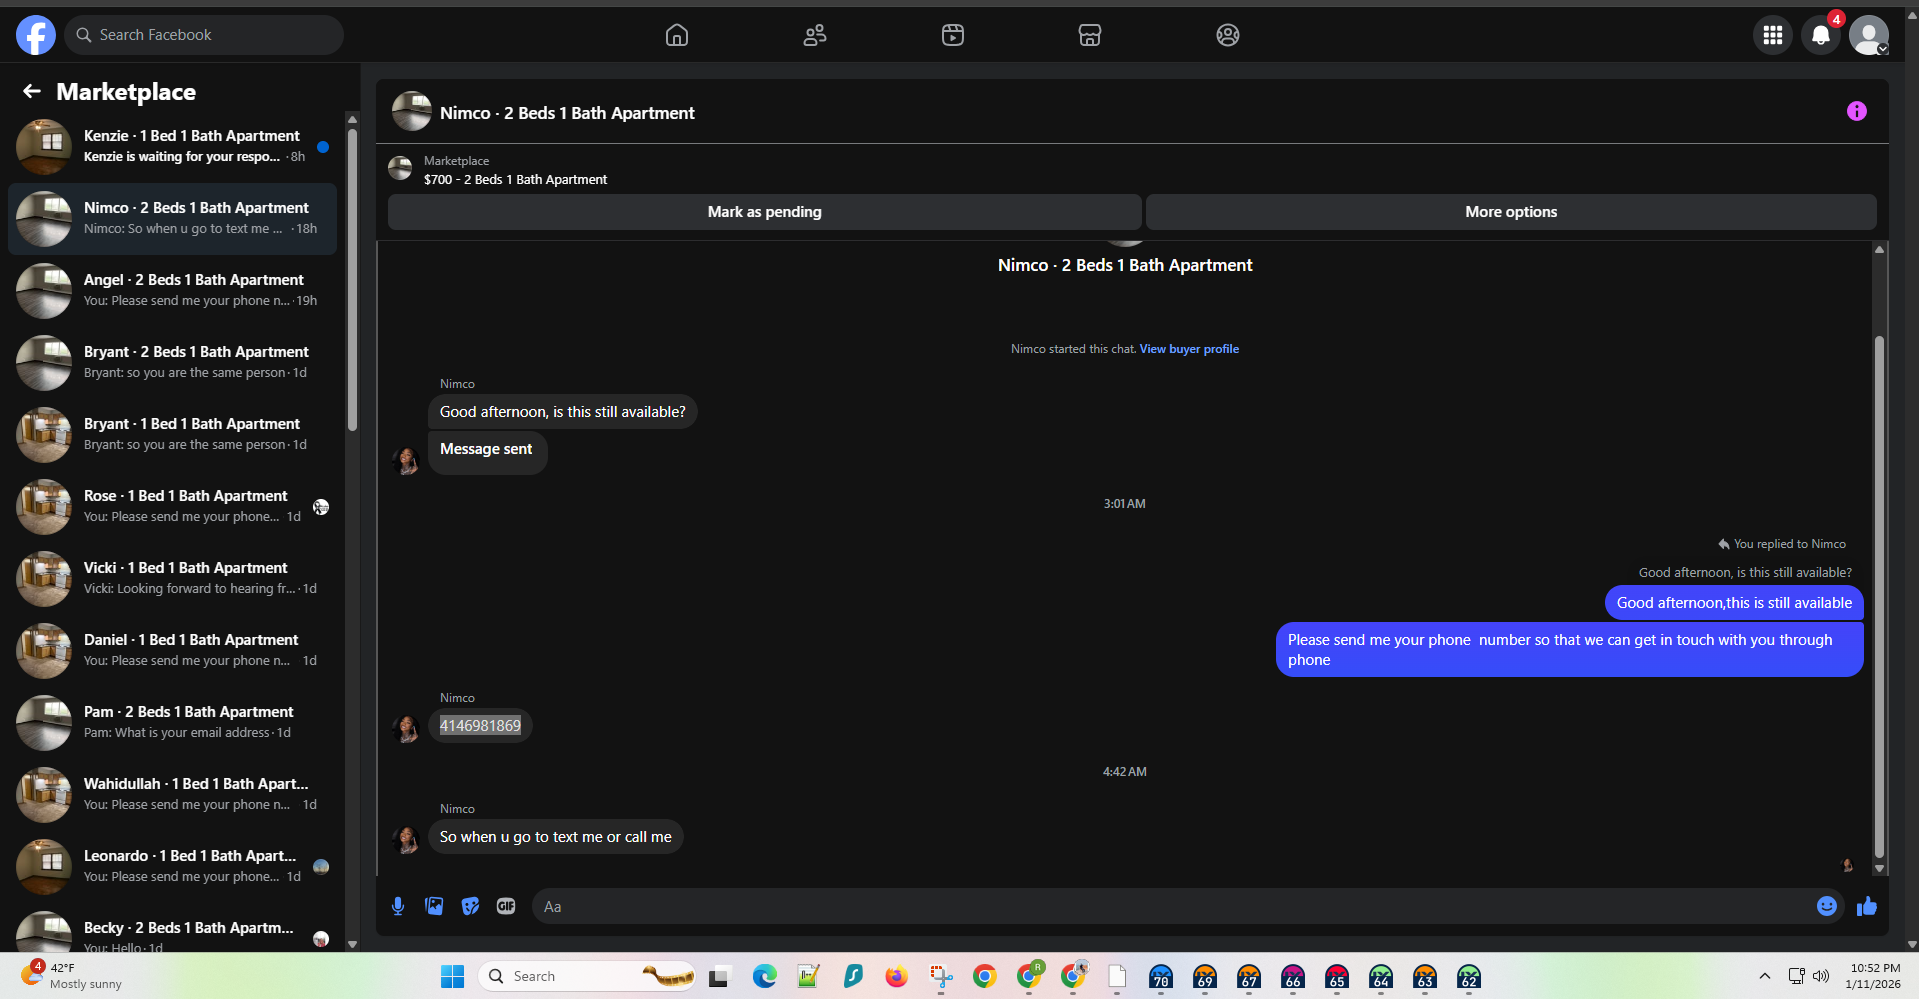Open the taskbar clock and date
Screen dimensions: 1919x999
(x=1873, y=976)
